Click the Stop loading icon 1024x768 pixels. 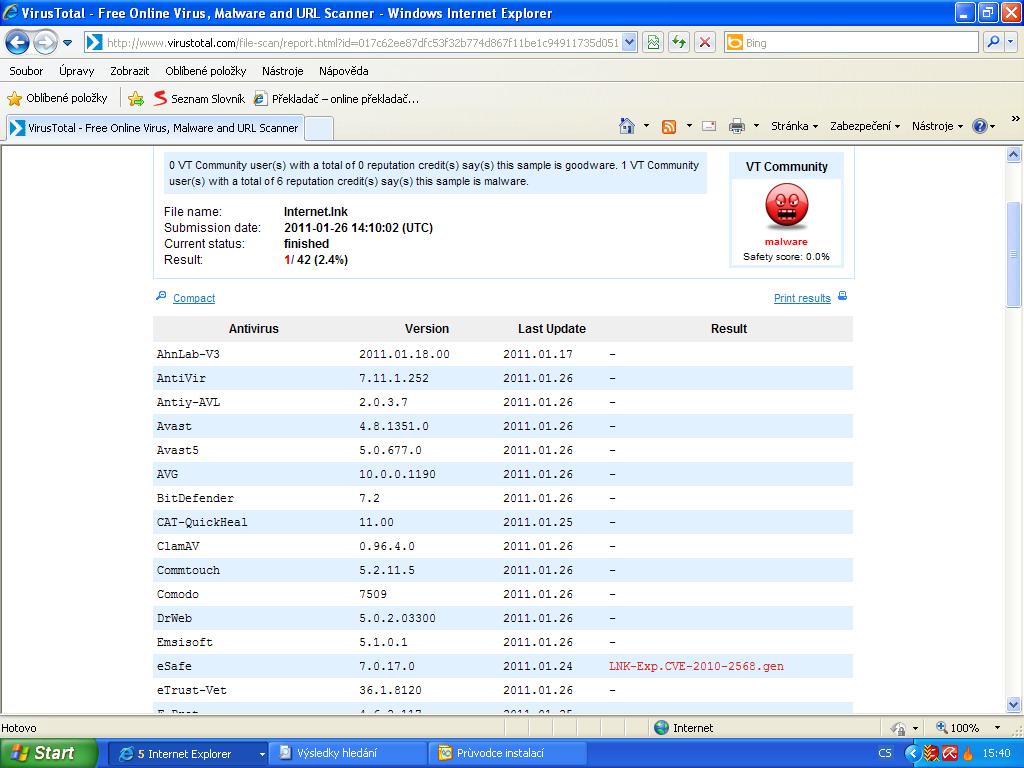coord(705,42)
